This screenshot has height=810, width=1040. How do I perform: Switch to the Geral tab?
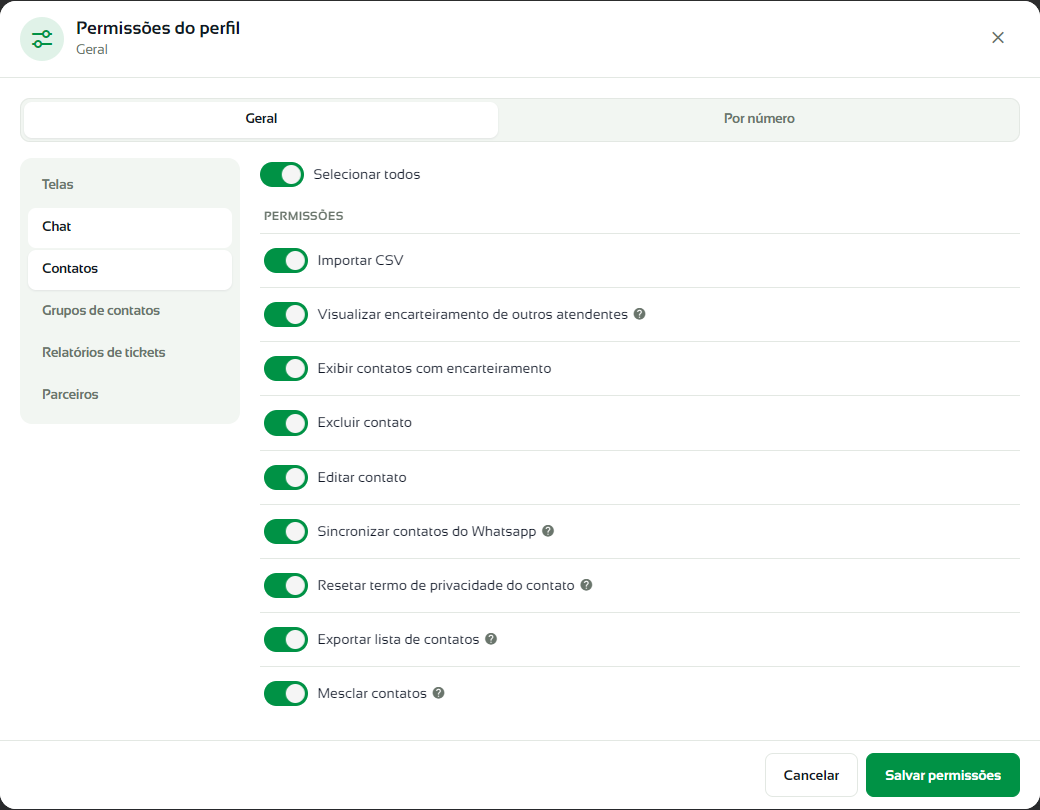coord(261,119)
